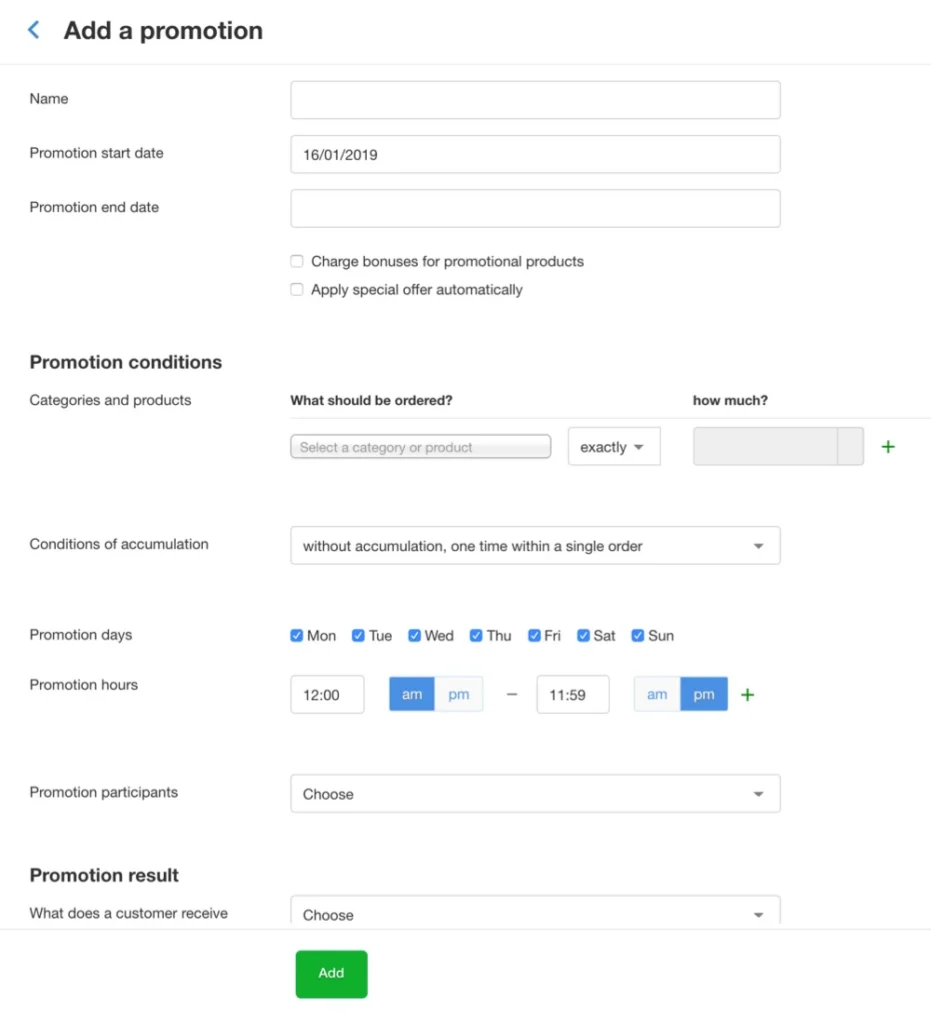
Task: Click the Promotion end date field
Action: [x=535, y=208]
